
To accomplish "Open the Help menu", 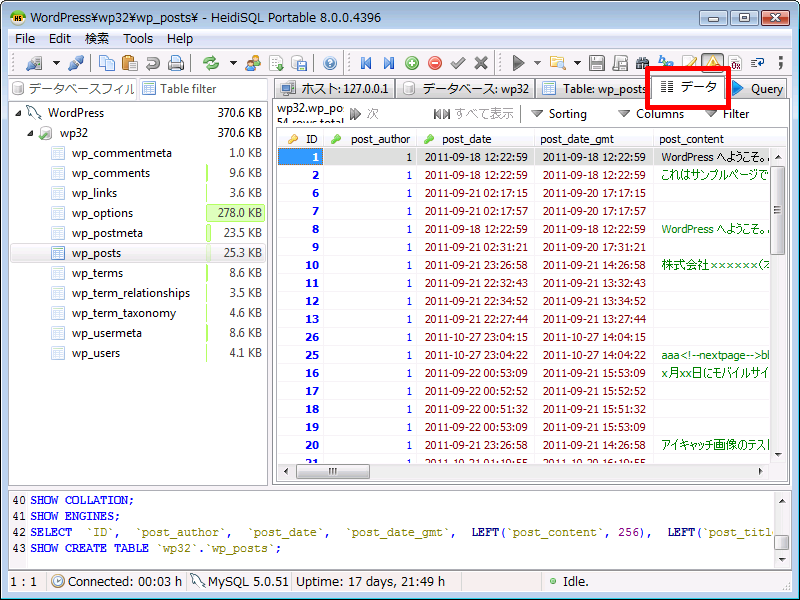I will coord(180,39).
